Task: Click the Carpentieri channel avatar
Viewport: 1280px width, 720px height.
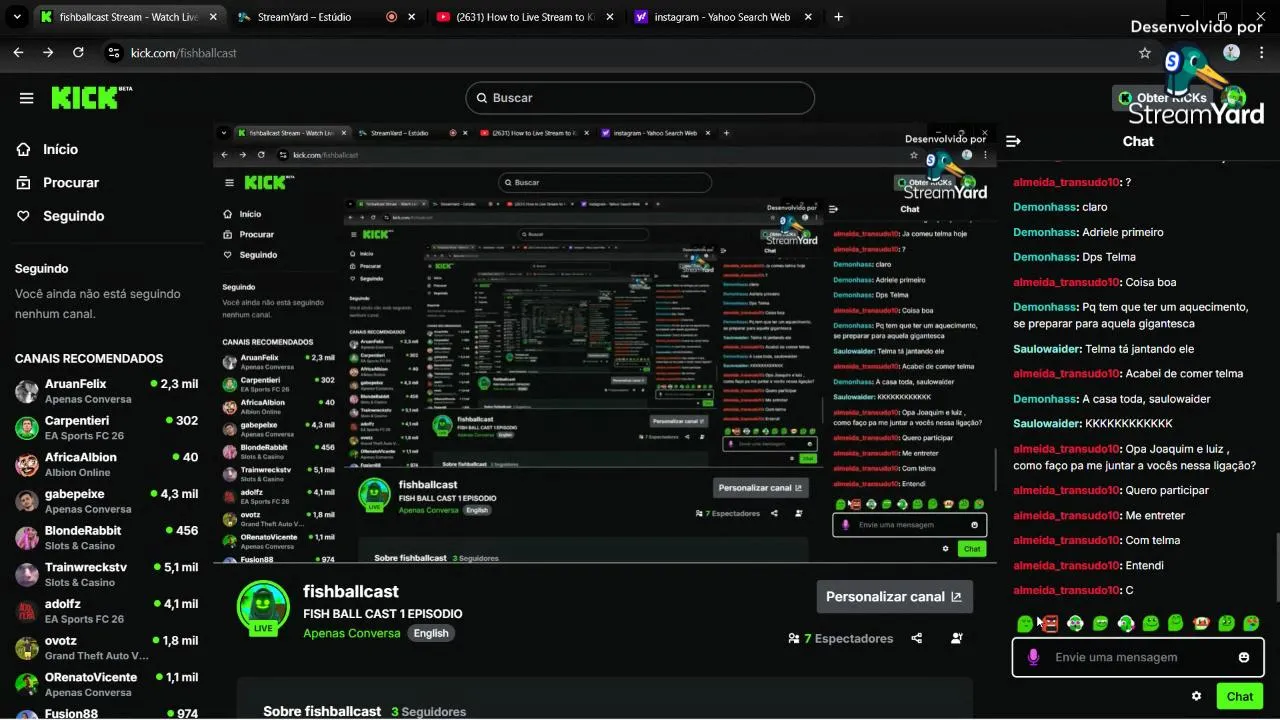Action: coord(27,428)
